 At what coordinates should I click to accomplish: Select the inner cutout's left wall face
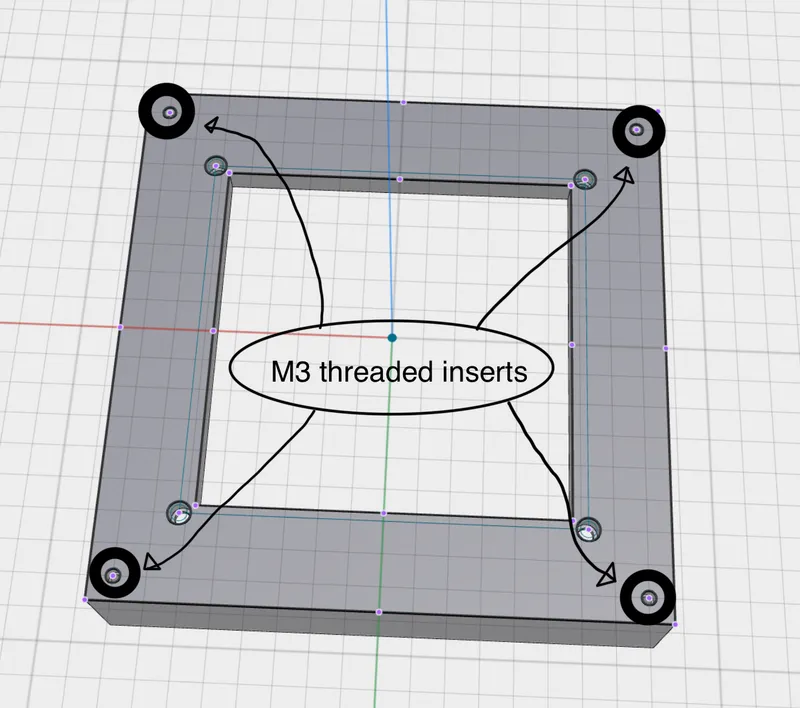(x=214, y=340)
